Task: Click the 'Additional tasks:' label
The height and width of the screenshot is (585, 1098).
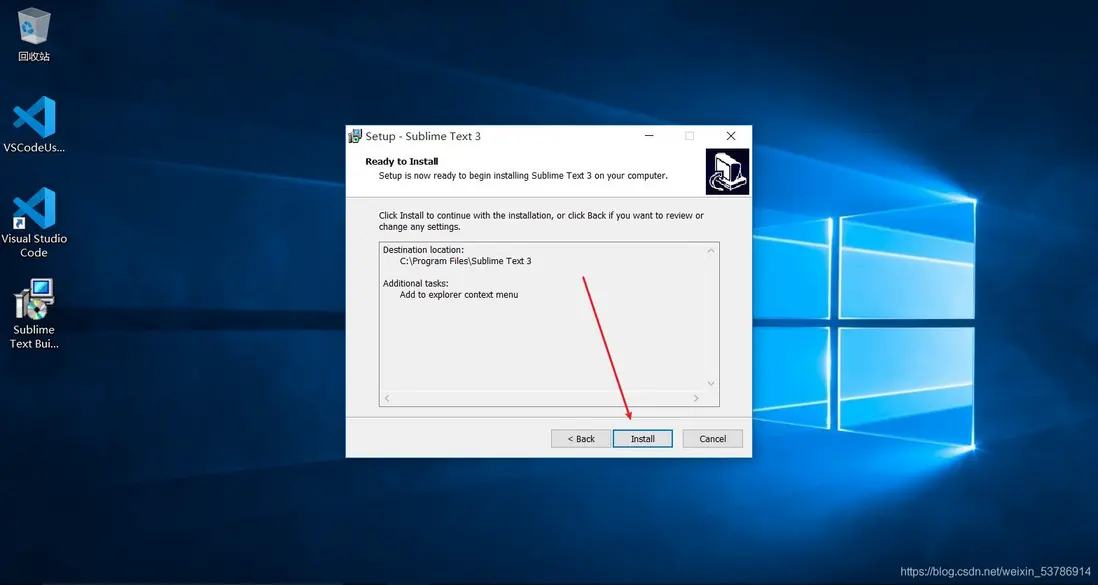Action: pos(415,283)
